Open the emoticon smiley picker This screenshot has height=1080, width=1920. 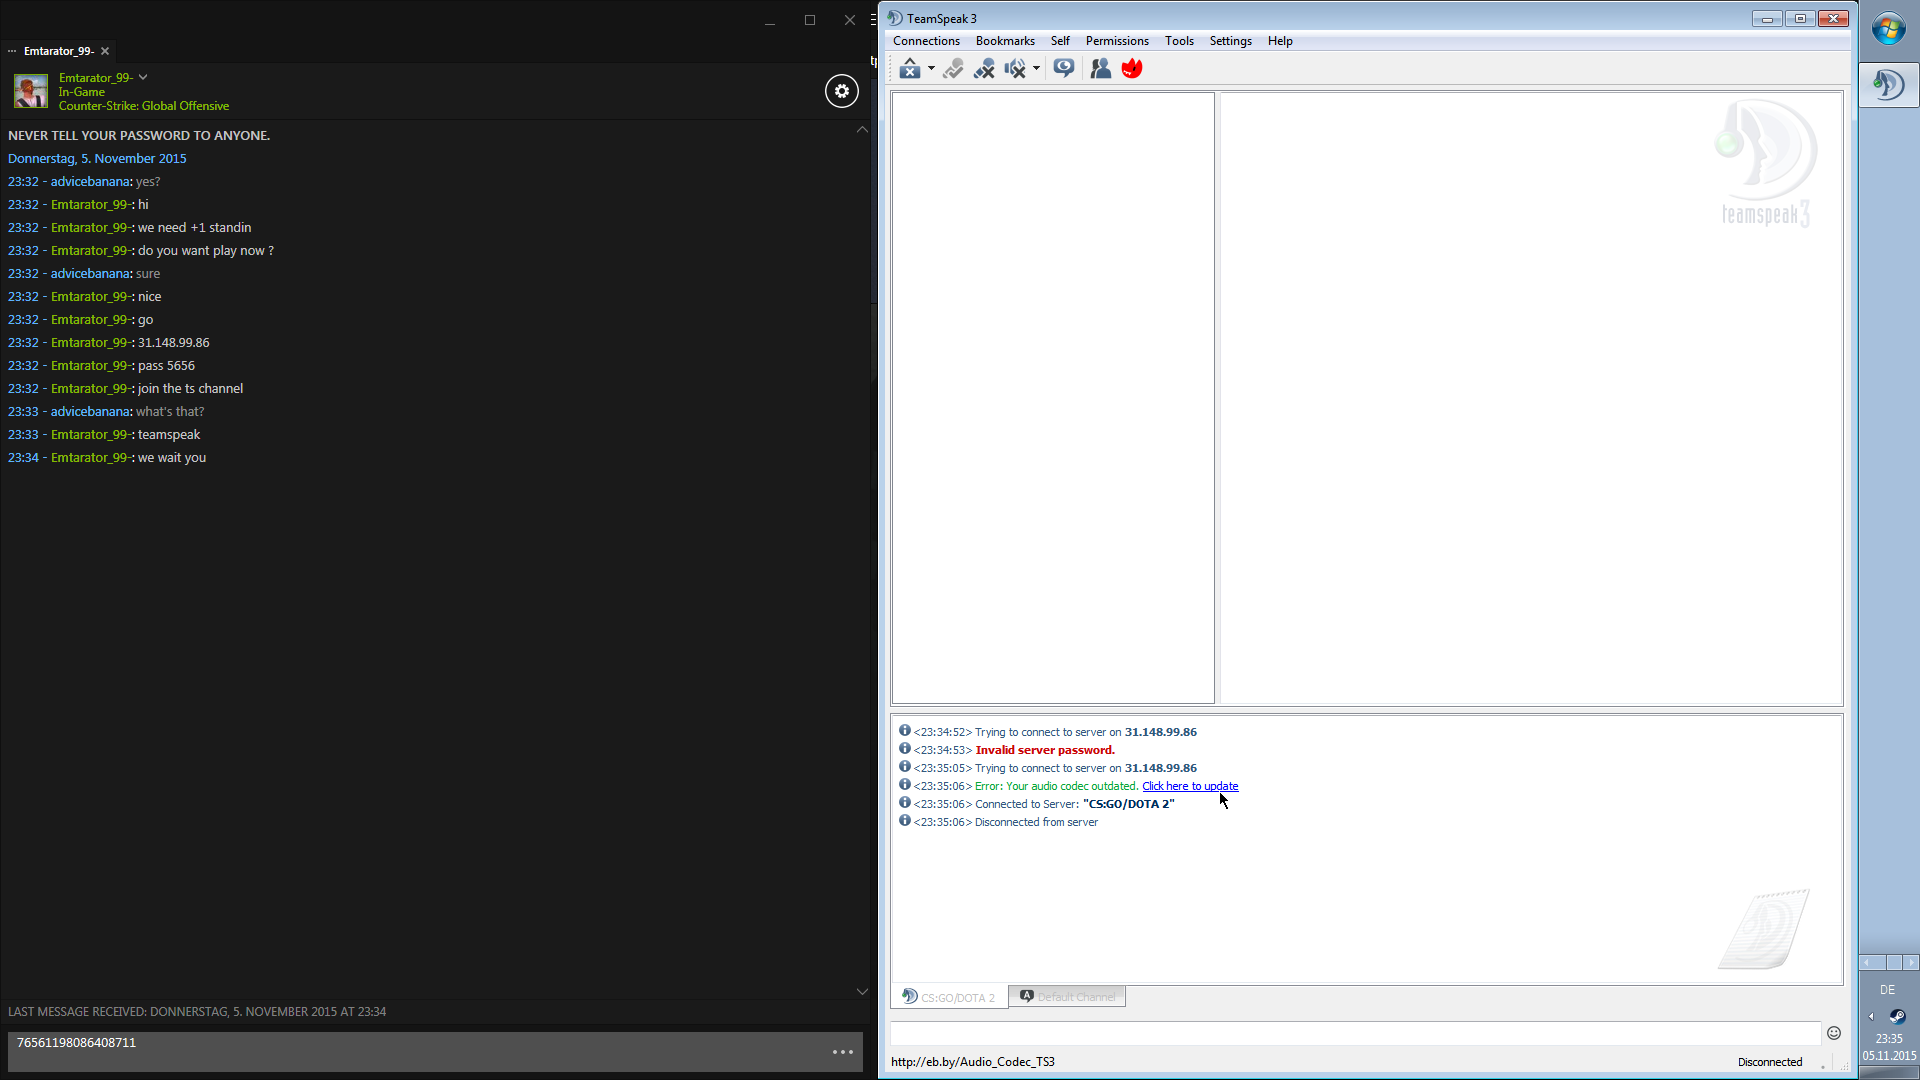1834,1033
